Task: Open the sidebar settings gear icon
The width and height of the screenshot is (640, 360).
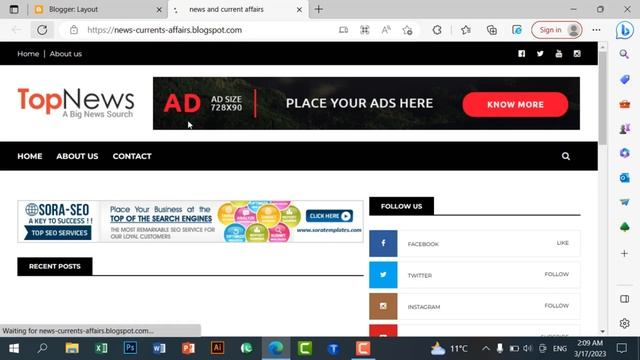Action: [x=624, y=323]
